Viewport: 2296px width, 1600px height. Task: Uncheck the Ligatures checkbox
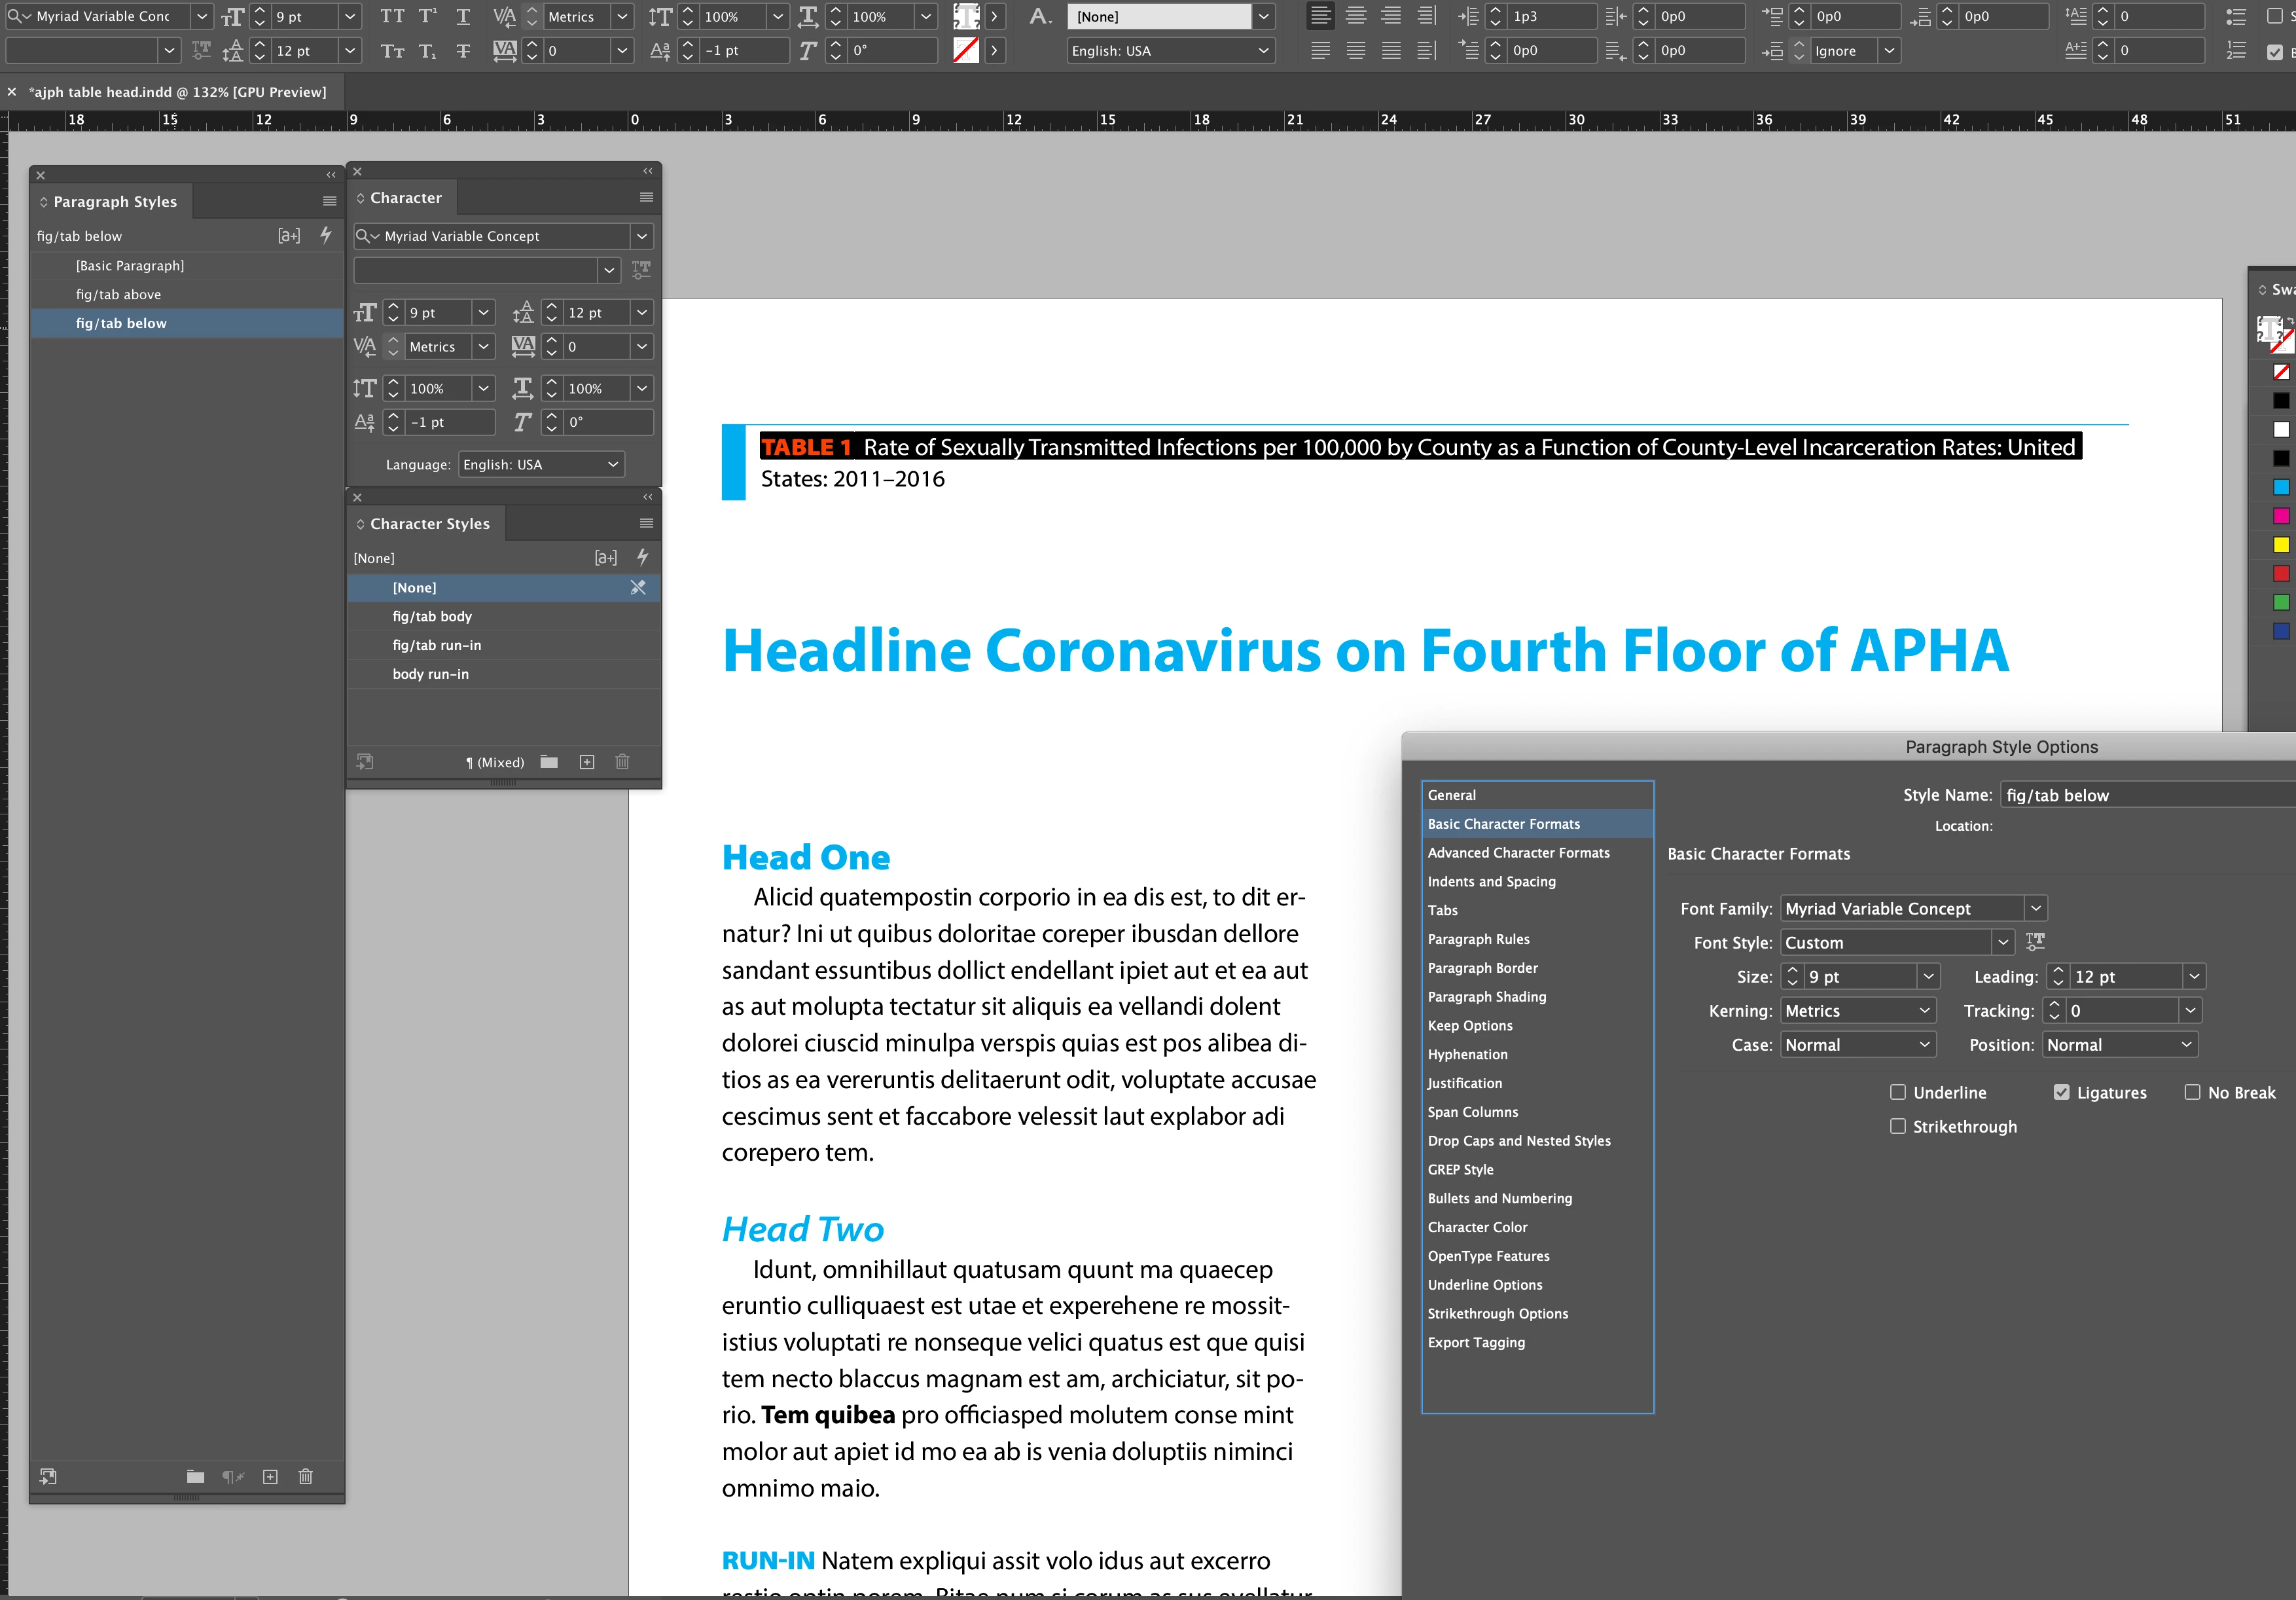click(2061, 1092)
